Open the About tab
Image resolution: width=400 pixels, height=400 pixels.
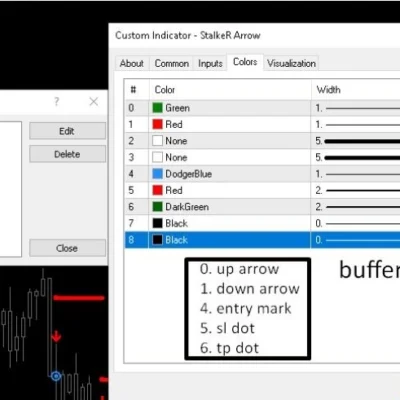pyautogui.click(x=132, y=63)
